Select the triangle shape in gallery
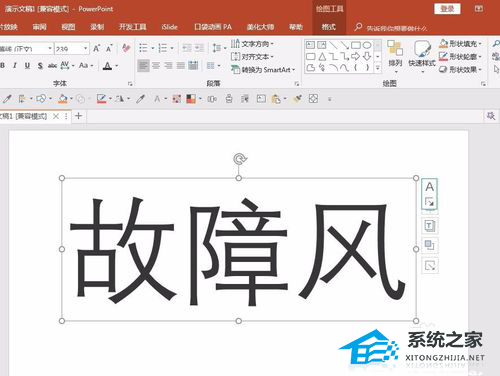 pos(322,56)
